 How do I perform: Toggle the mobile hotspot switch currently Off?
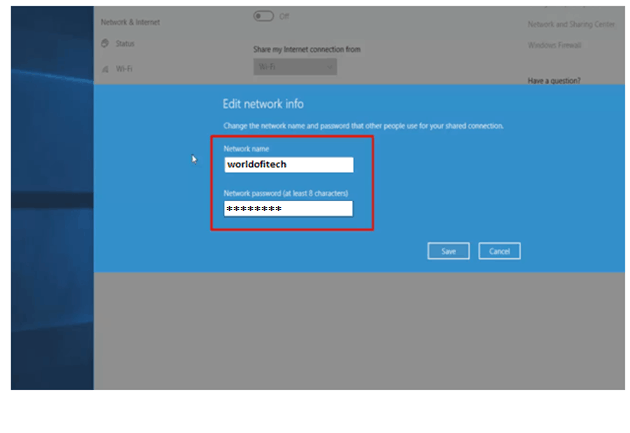263,17
